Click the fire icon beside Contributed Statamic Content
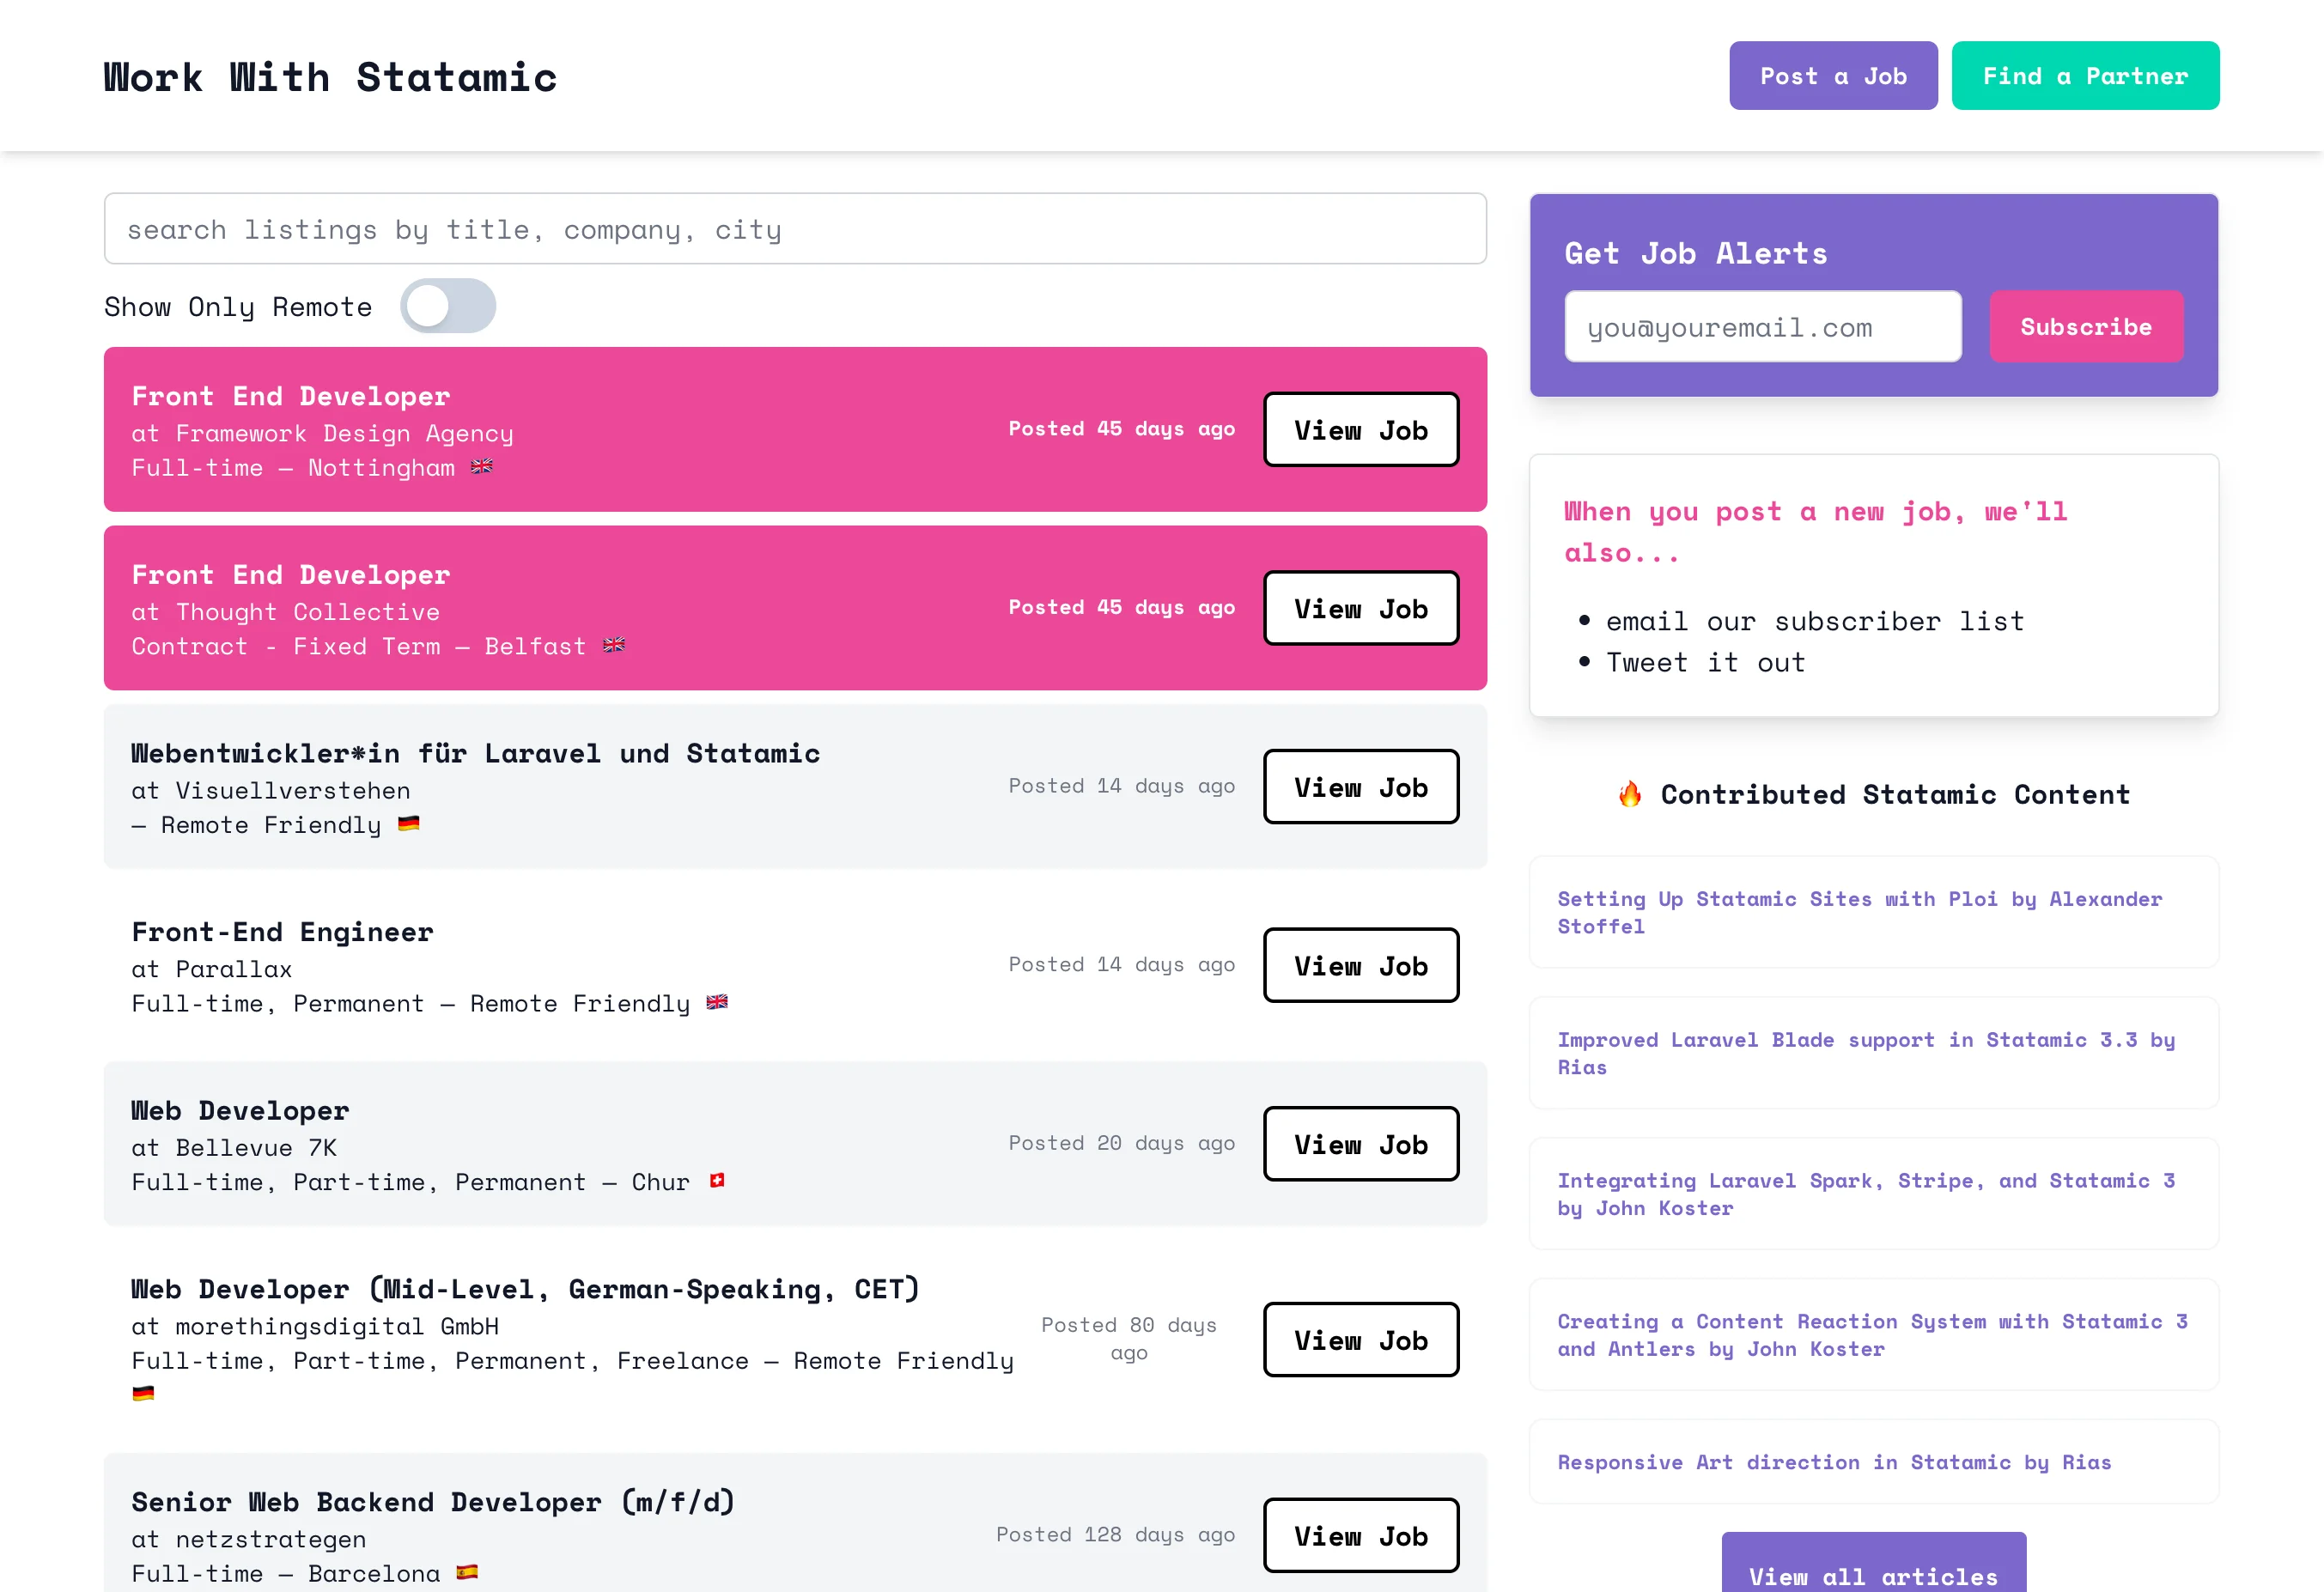Image resolution: width=2324 pixels, height=1592 pixels. [1630, 794]
